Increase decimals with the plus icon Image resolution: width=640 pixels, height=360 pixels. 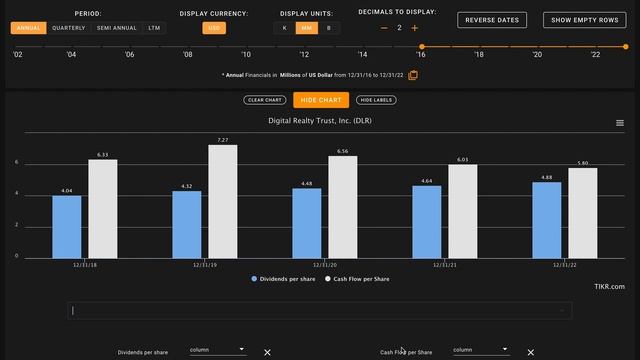(415, 28)
